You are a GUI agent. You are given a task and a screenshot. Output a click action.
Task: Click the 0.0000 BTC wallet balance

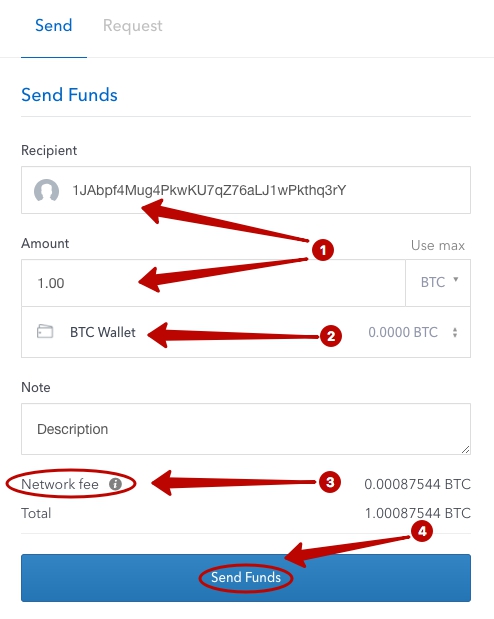pos(403,332)
